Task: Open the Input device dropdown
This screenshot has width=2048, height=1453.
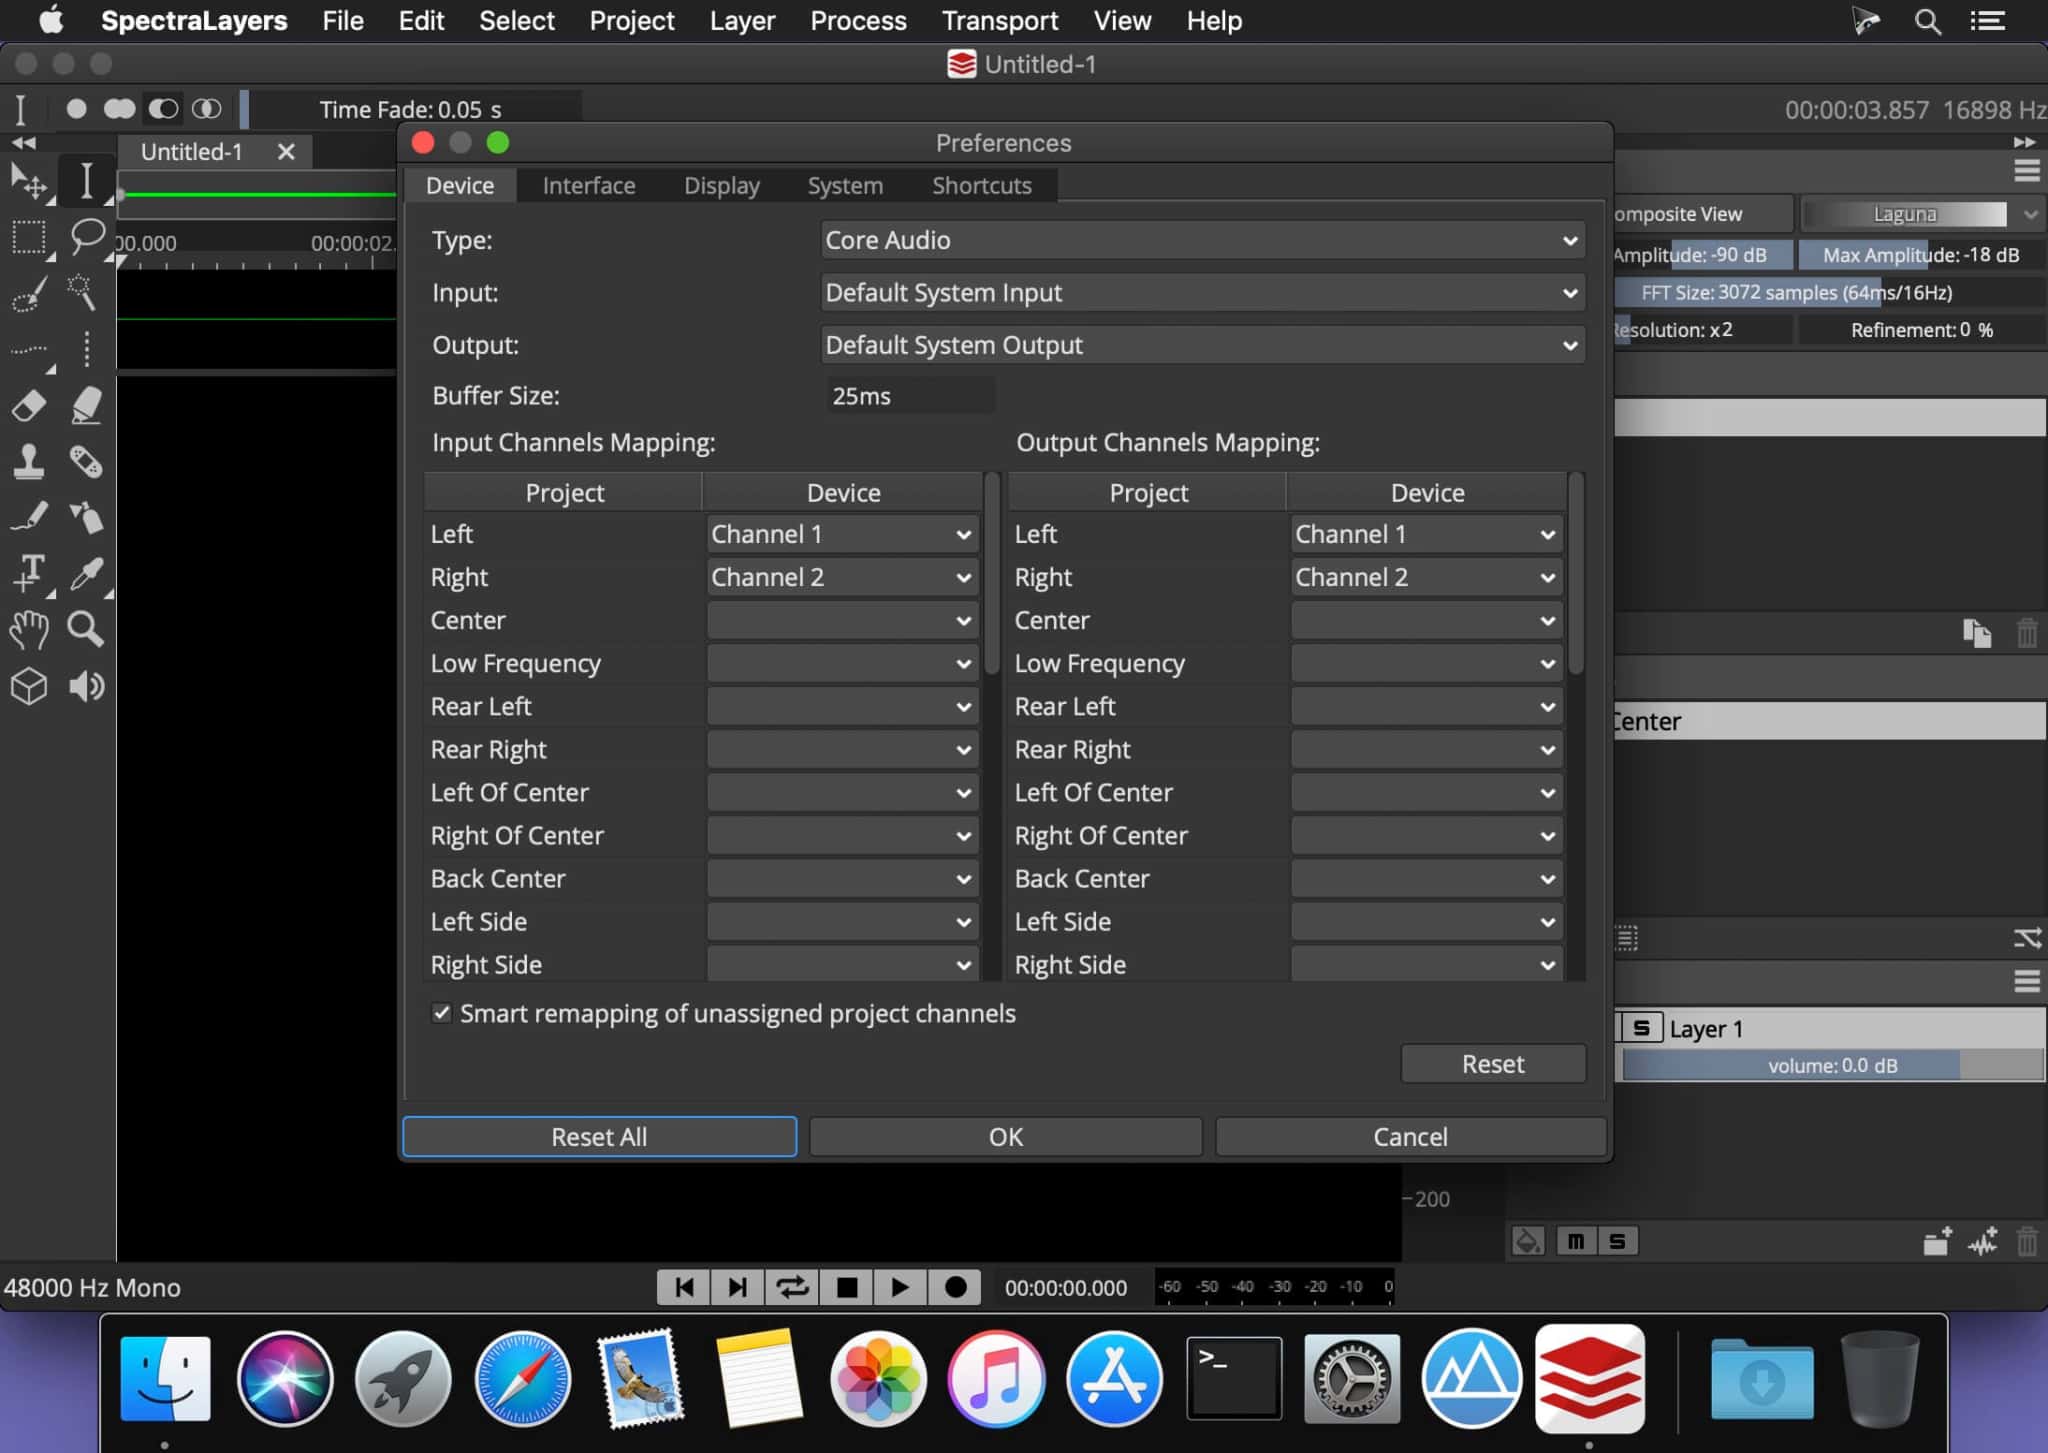Action: click(1202, 292)
